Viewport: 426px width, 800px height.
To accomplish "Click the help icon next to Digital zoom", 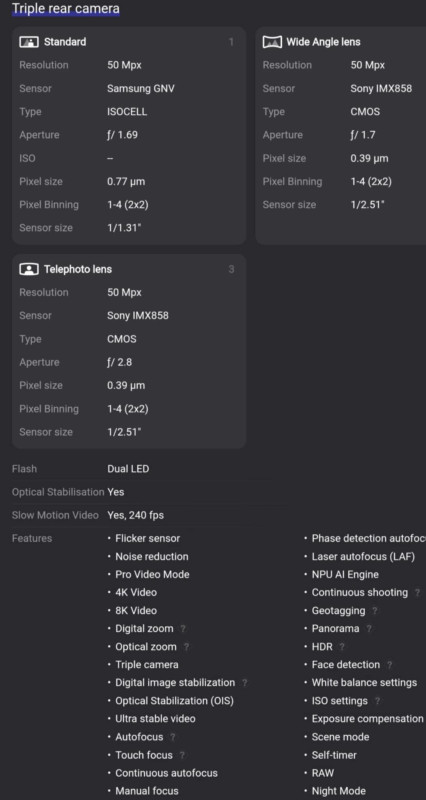I will coord(183,629).
